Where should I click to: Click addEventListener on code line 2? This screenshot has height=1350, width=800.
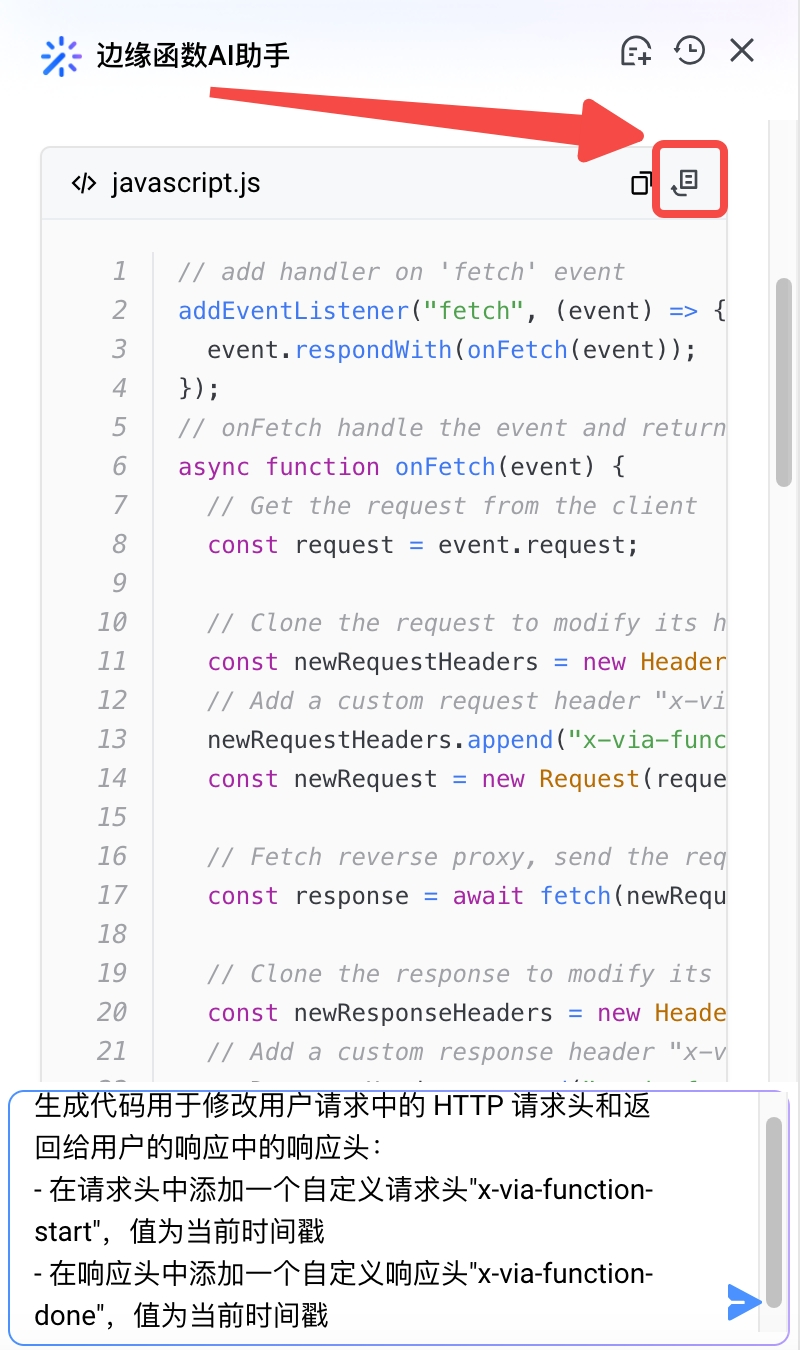click(294, 311)
